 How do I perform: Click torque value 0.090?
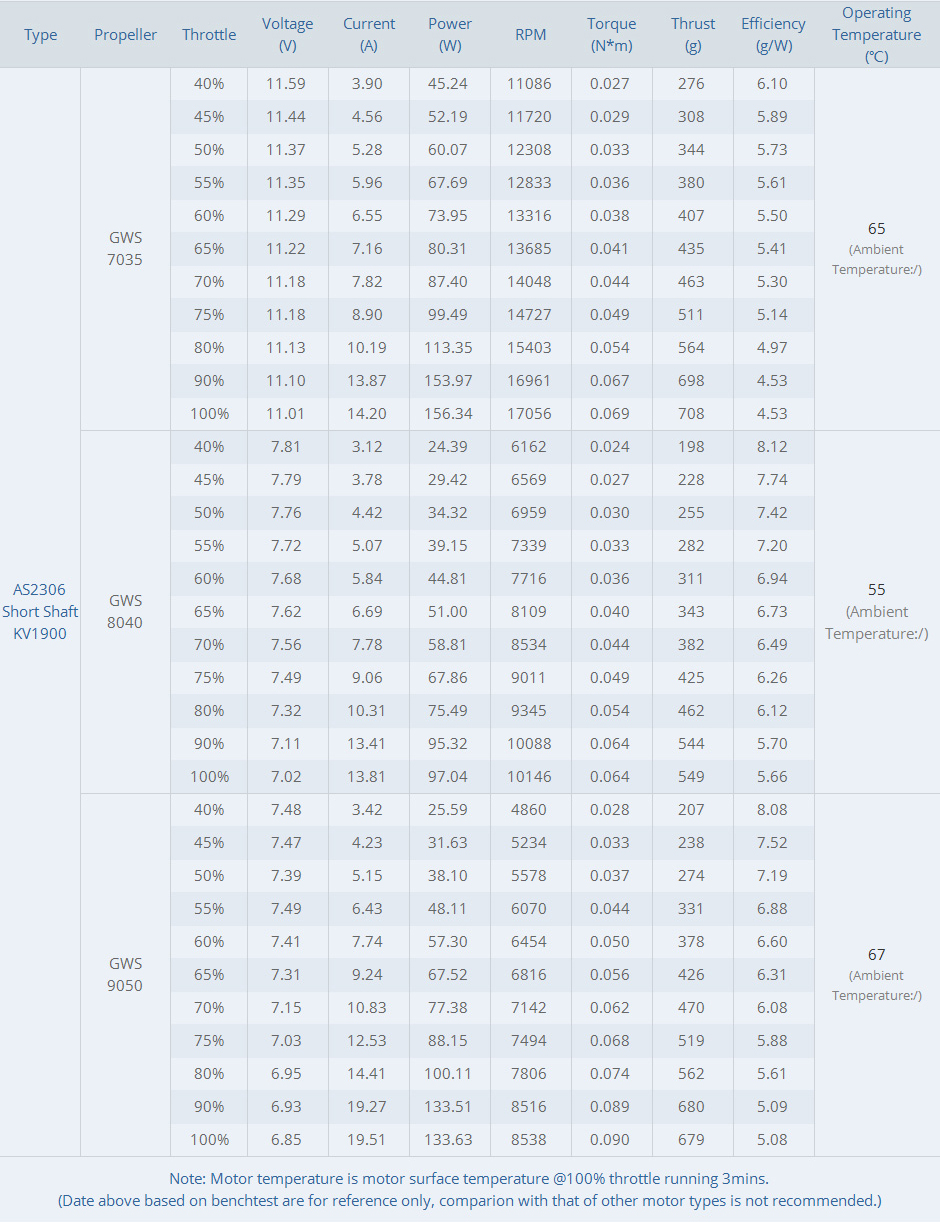coord(610,1139)
